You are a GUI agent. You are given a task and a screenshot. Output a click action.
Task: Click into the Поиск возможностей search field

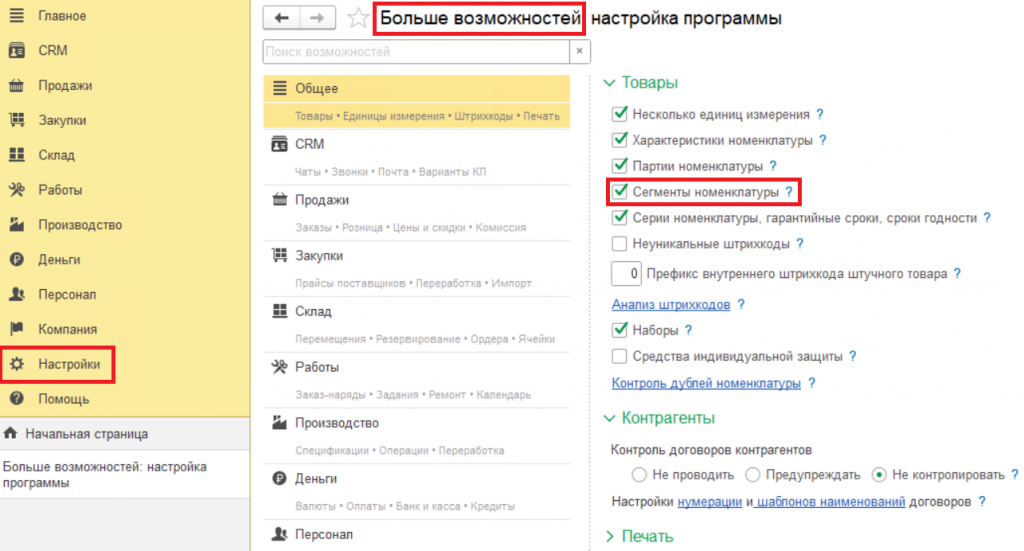click(x=416, y=52)
